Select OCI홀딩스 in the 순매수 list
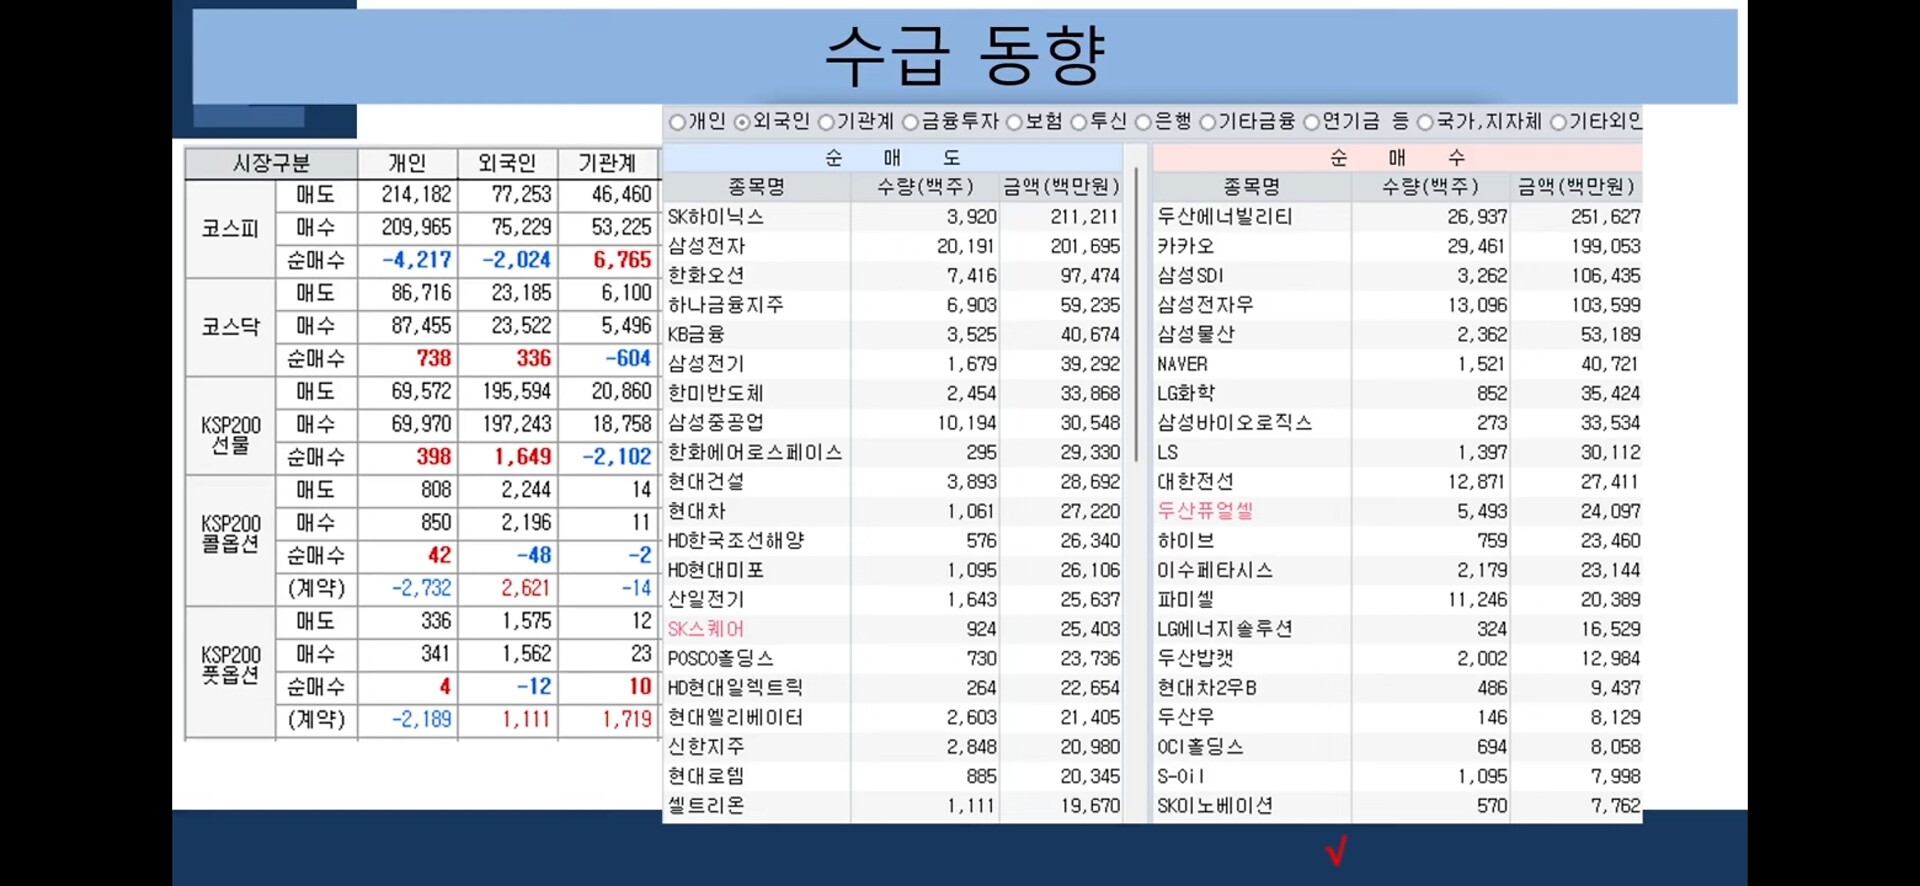The width and height of the screenshot is (1920, 886). click(x=1200, y=747)
